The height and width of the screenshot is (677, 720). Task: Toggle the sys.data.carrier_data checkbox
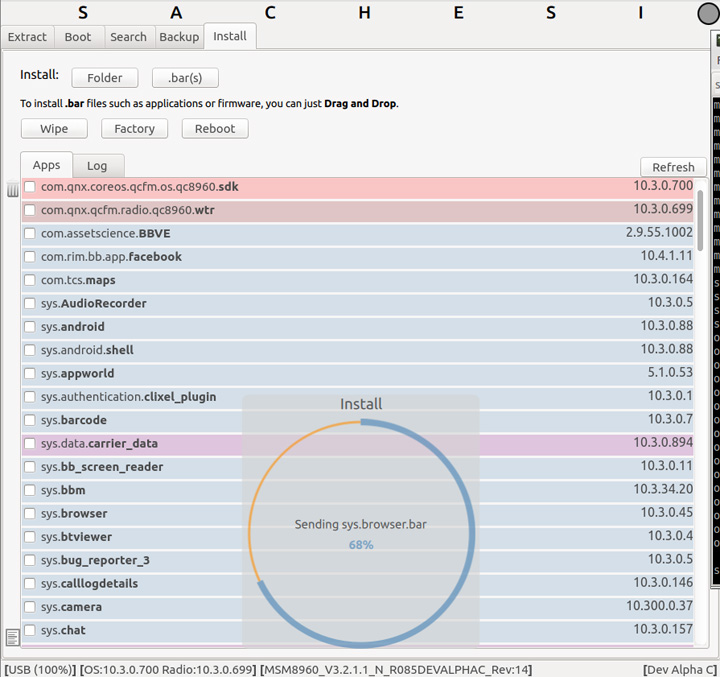point(30,443)
